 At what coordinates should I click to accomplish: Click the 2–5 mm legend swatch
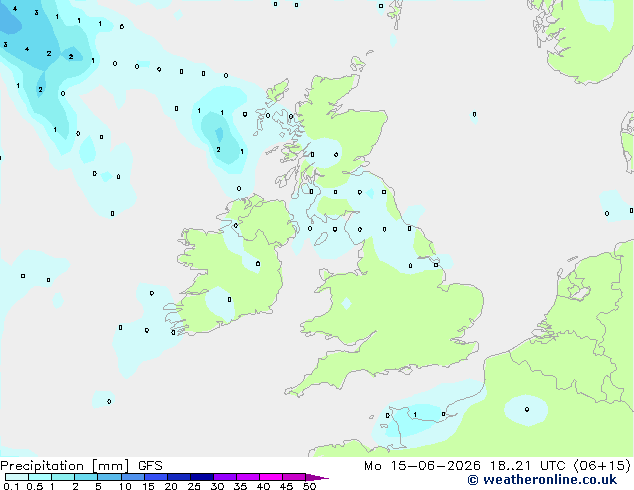pos(86,477)
